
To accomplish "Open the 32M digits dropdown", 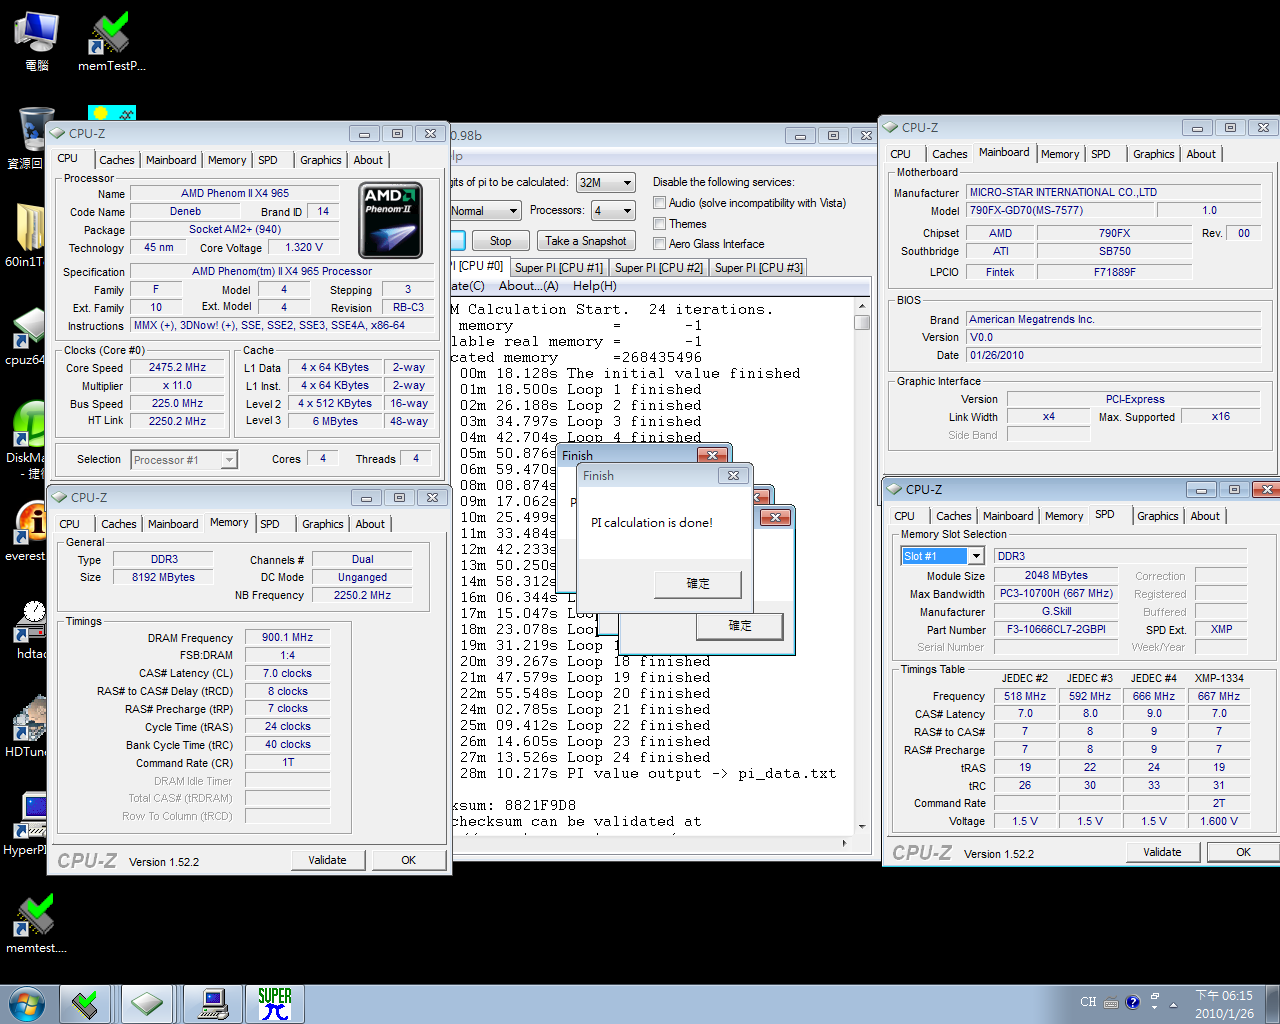I will (606, 183).
